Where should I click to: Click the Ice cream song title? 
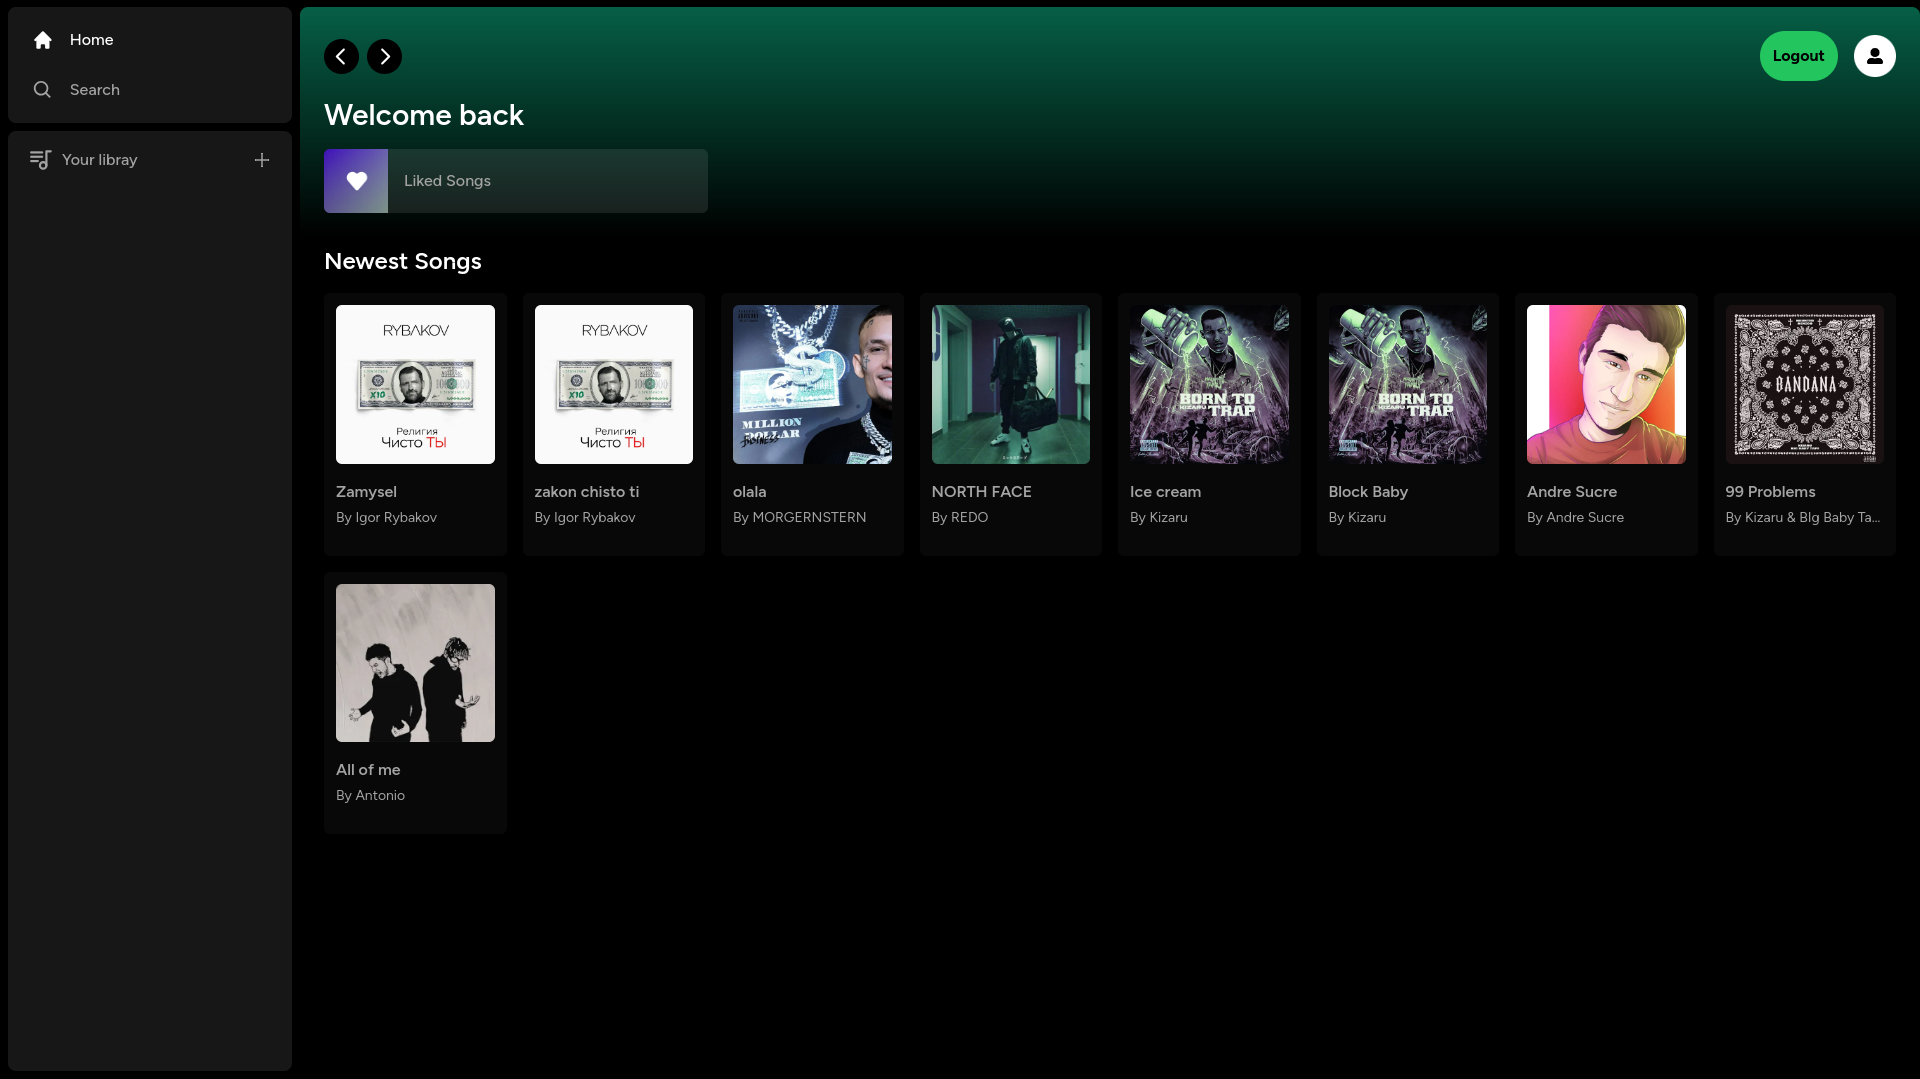1166,492
